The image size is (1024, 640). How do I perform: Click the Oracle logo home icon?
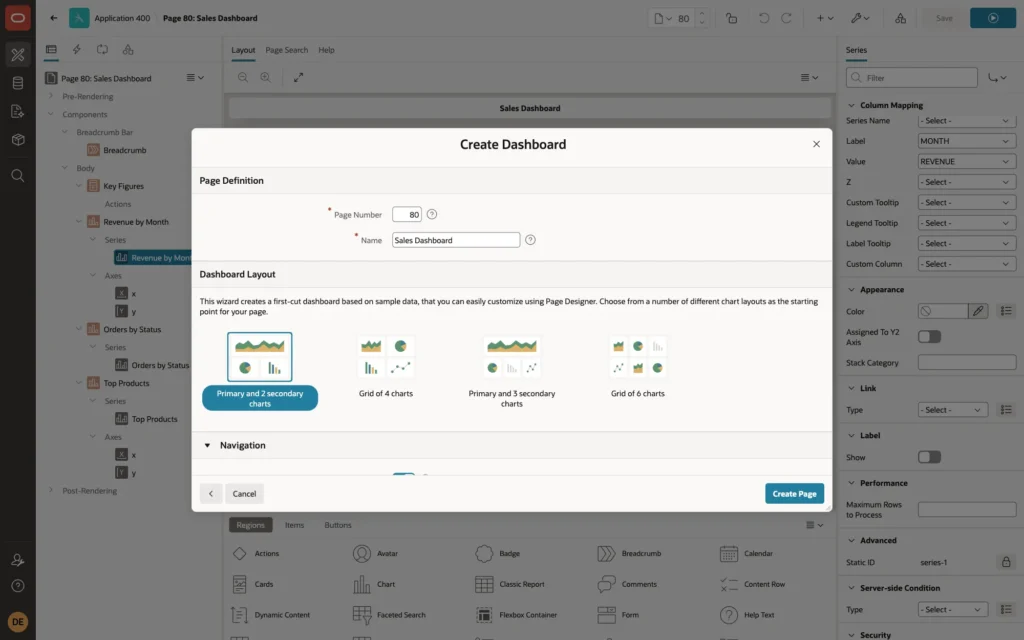point(18,18)
